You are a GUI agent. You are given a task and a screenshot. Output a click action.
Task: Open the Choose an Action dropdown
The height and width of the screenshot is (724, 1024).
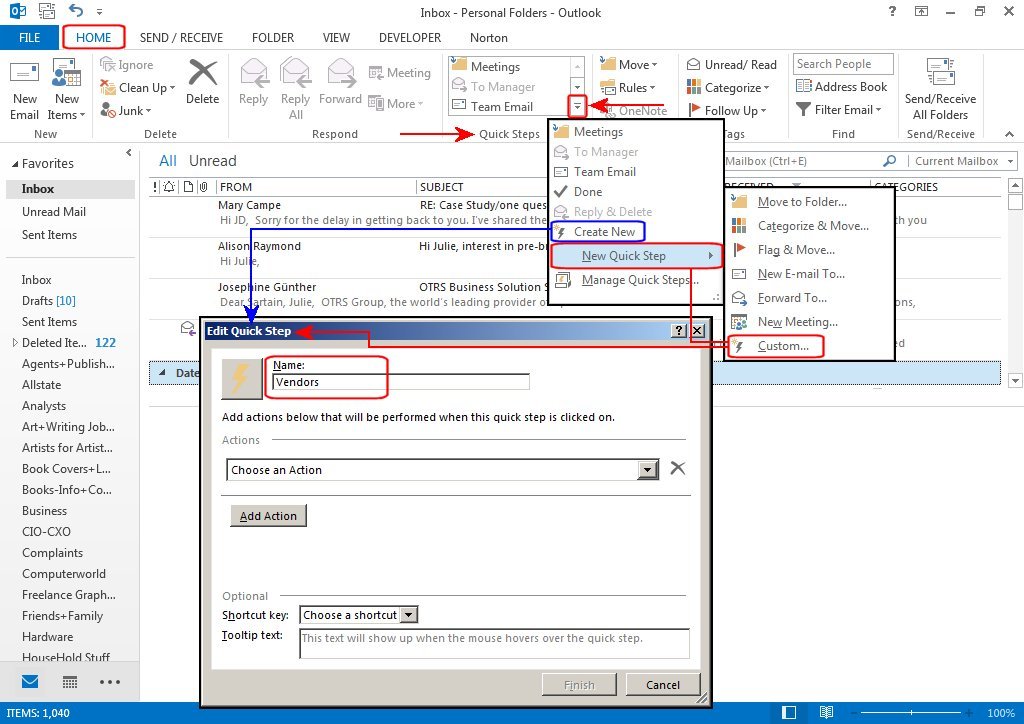tap(648, 470)
